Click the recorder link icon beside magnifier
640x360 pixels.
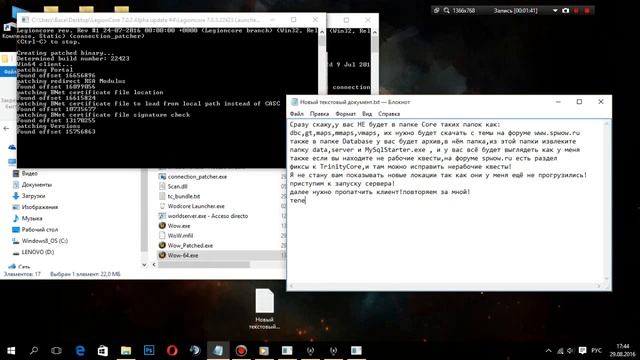(x=436, y=11)
